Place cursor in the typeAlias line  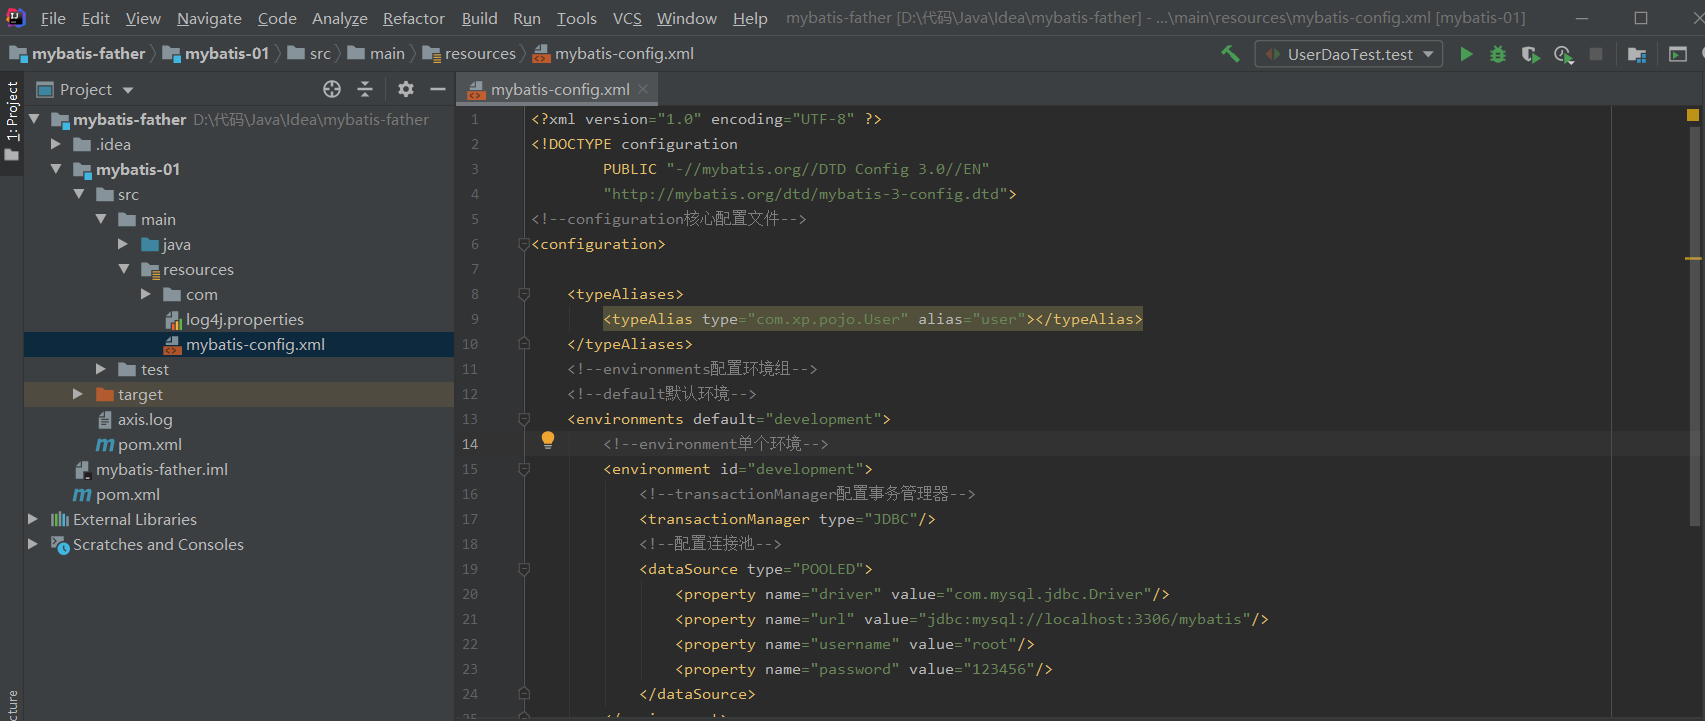872,319
